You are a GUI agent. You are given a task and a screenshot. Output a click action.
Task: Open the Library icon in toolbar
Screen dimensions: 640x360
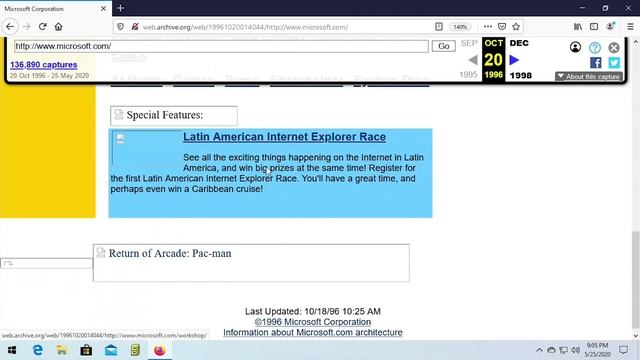point(578,27)
